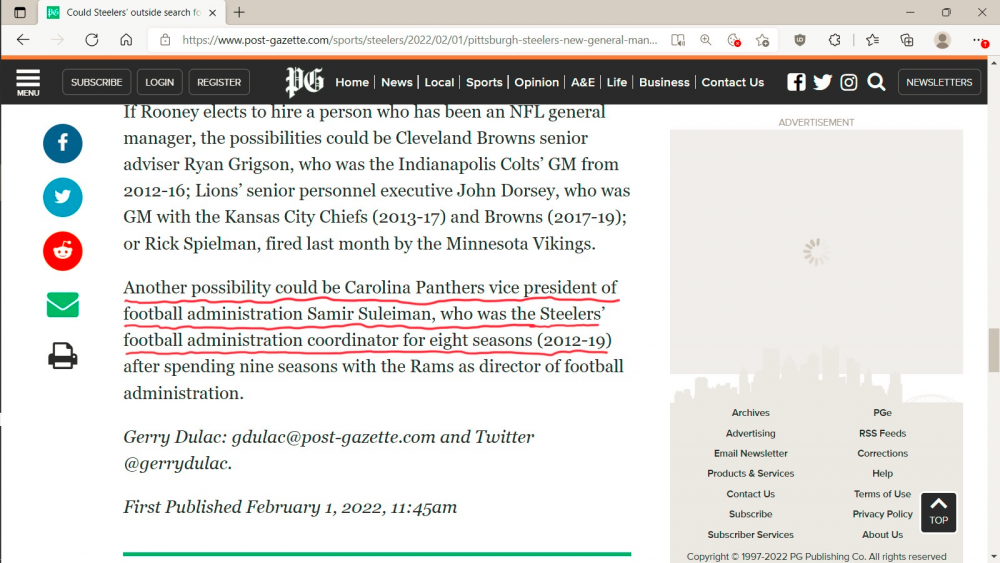Share article on Reddit

[62, 251]
